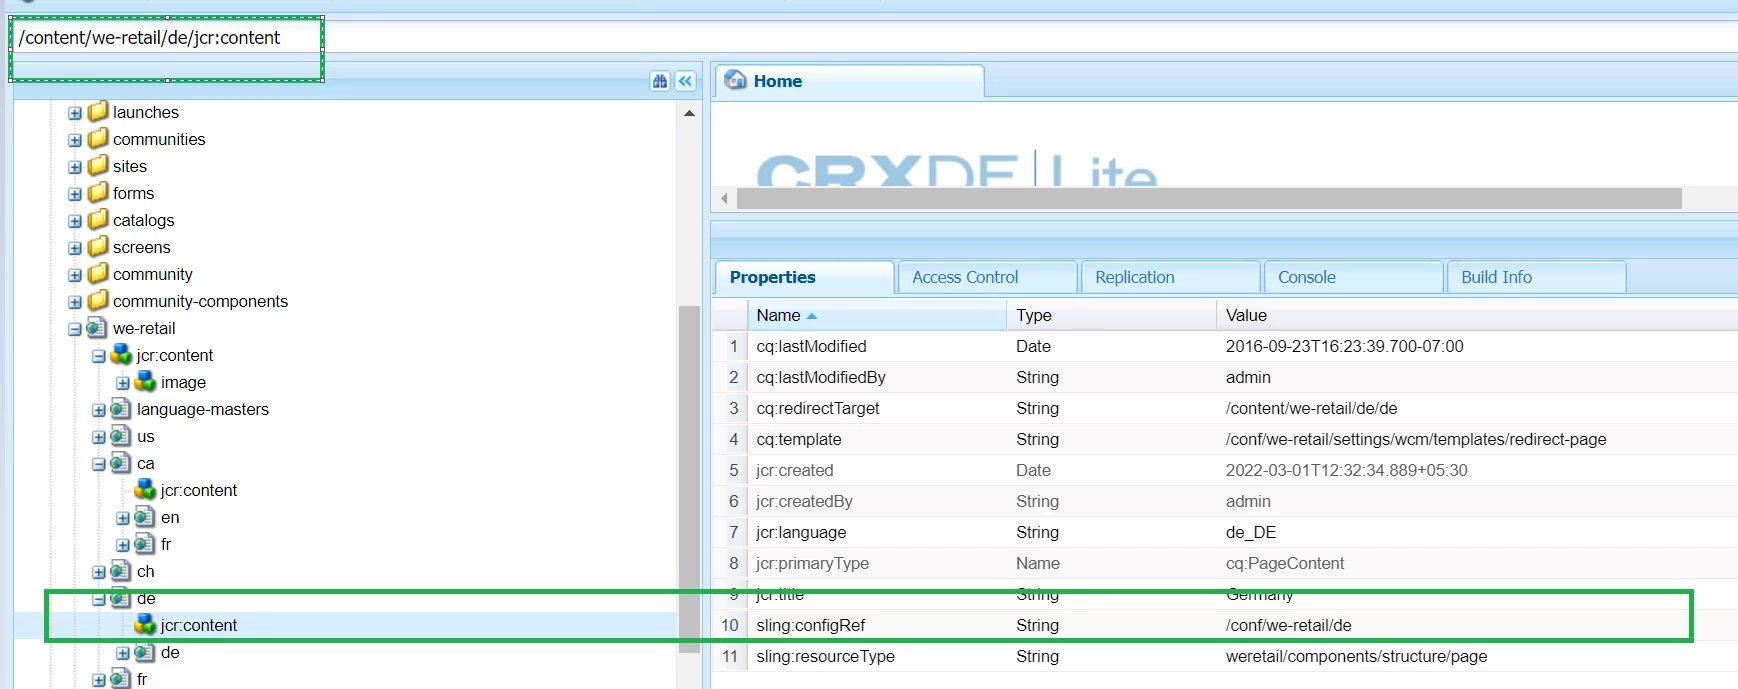The height and width of the screenshot is (689, 1738).
Task: Click the redirect-page template value
Action: click(1416, 439)
